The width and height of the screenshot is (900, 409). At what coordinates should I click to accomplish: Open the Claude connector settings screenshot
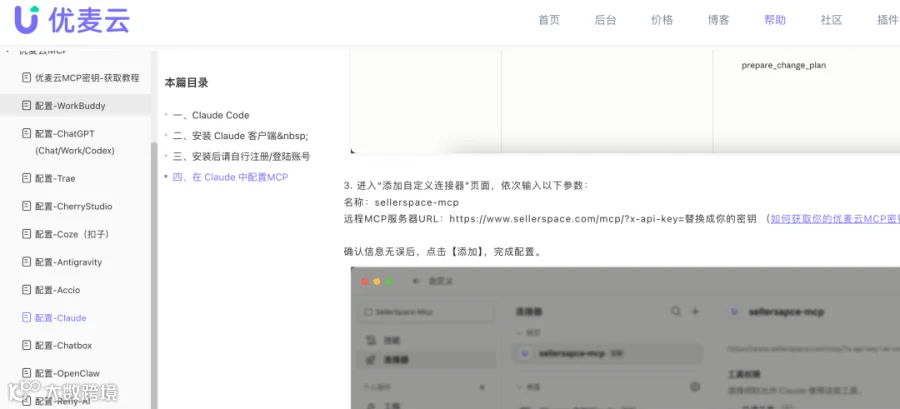tap(625, 338)
